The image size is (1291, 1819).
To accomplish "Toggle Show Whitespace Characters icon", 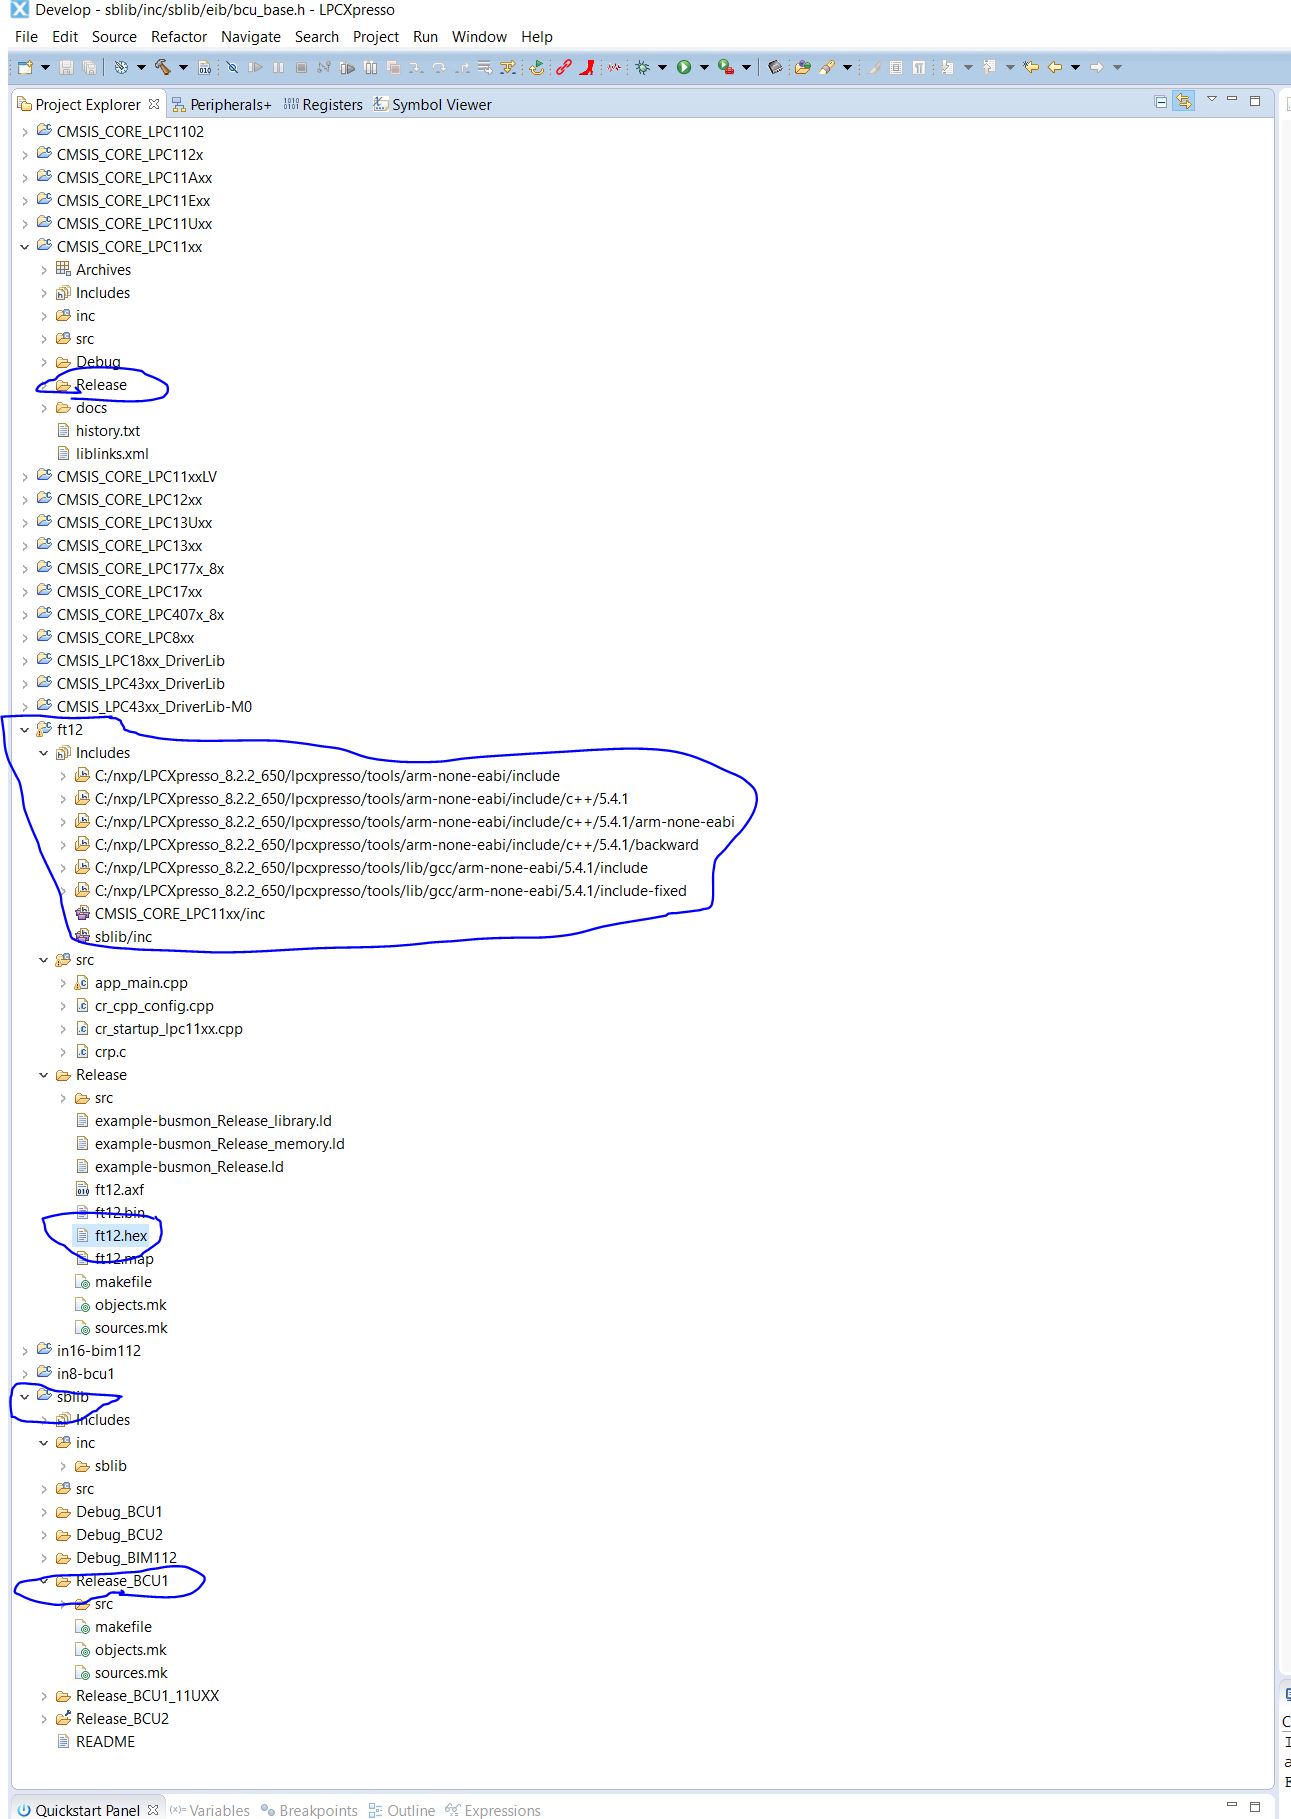I will tap(918, 67).
